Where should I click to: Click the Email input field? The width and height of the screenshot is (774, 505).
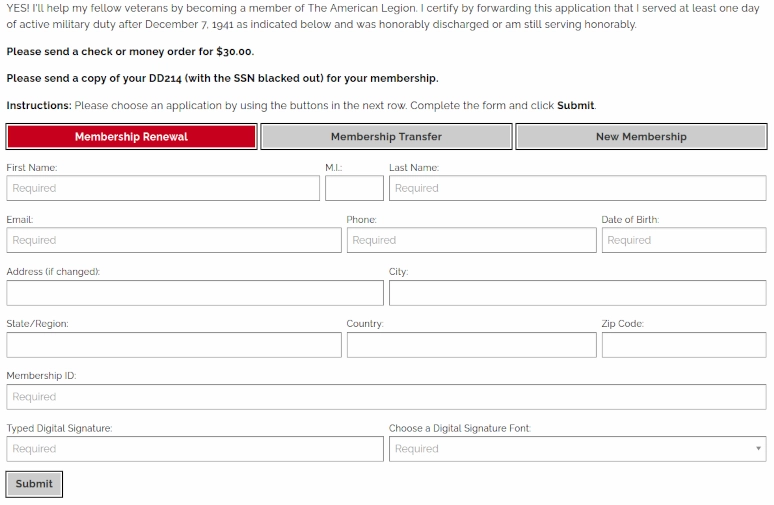[x=174, y=240]
